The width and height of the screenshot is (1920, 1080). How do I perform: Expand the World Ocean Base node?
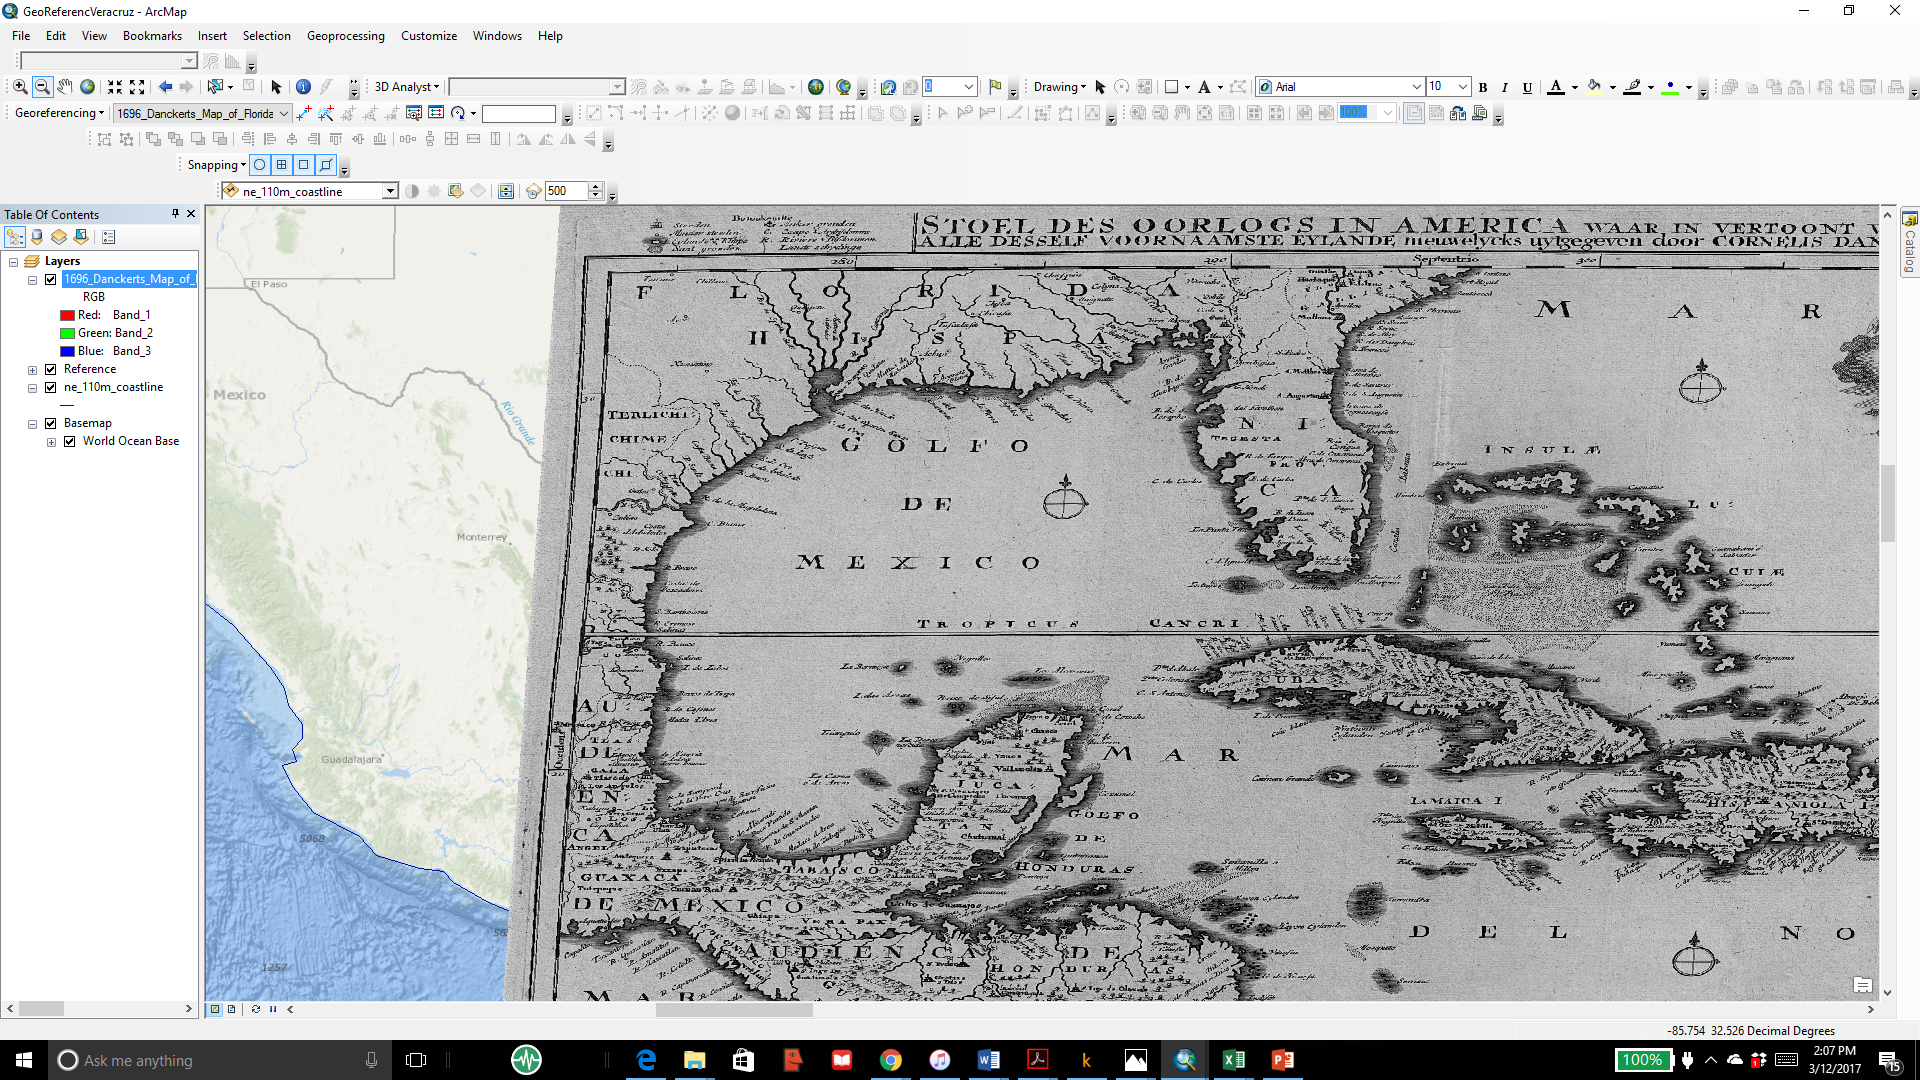pos(51,442)
